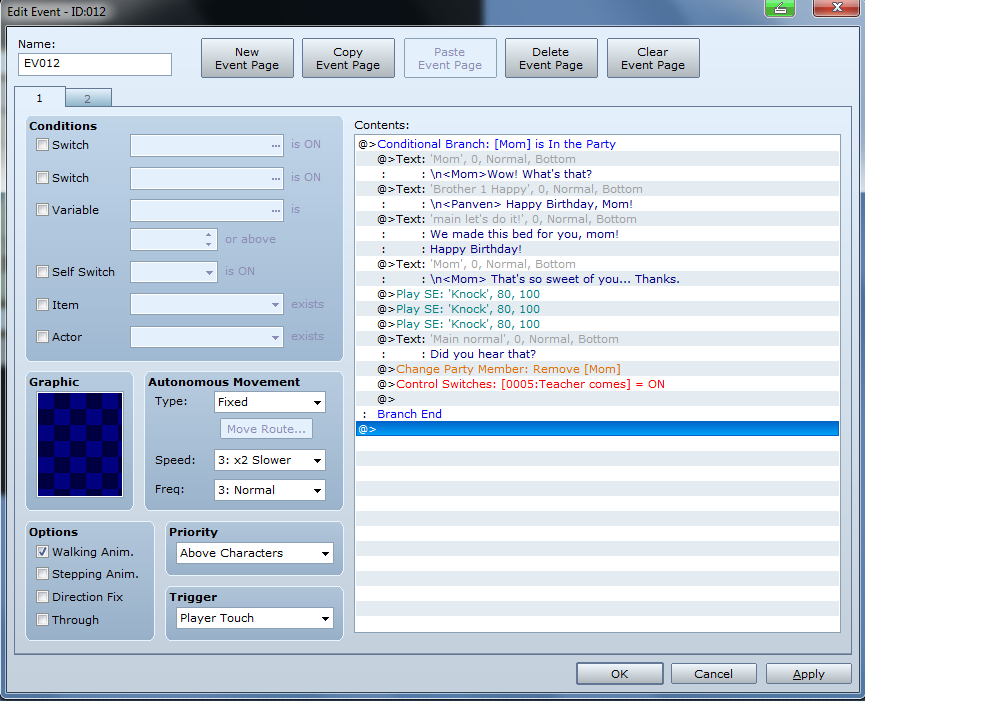Expand the Trigger dropdown
Screen dimensions: 1008x701
coord(254,618)
